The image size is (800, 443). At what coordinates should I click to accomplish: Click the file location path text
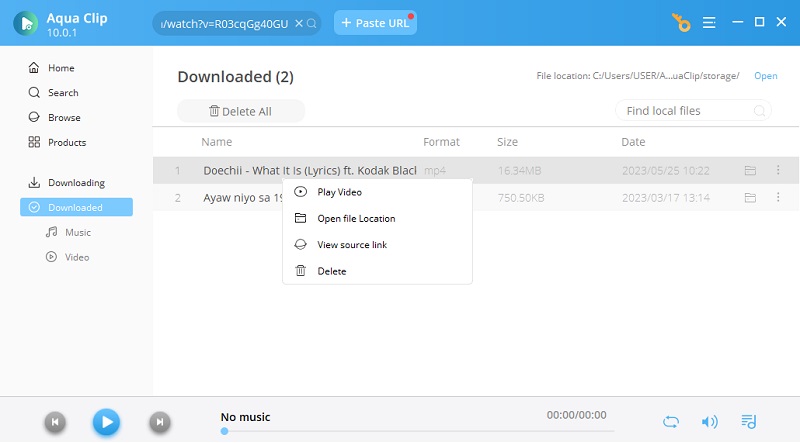(638, 76)
